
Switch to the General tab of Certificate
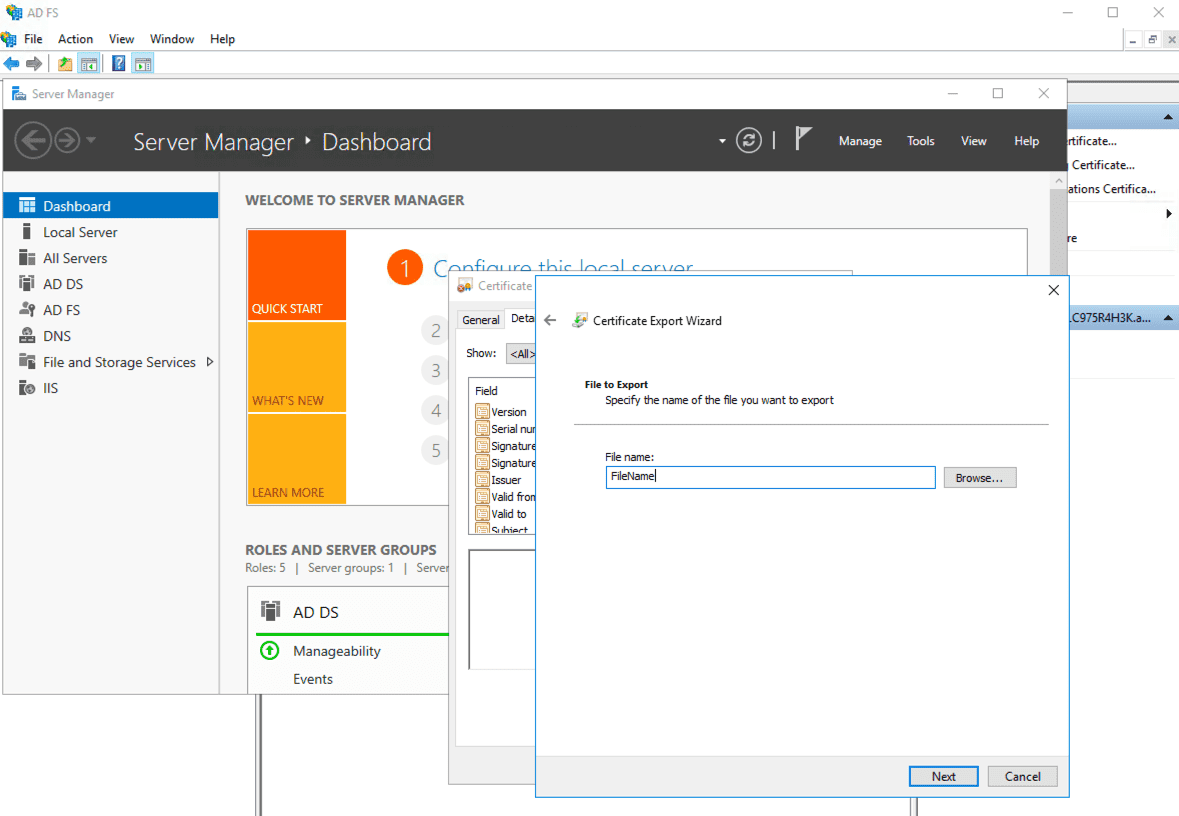[x=481, y=318]
